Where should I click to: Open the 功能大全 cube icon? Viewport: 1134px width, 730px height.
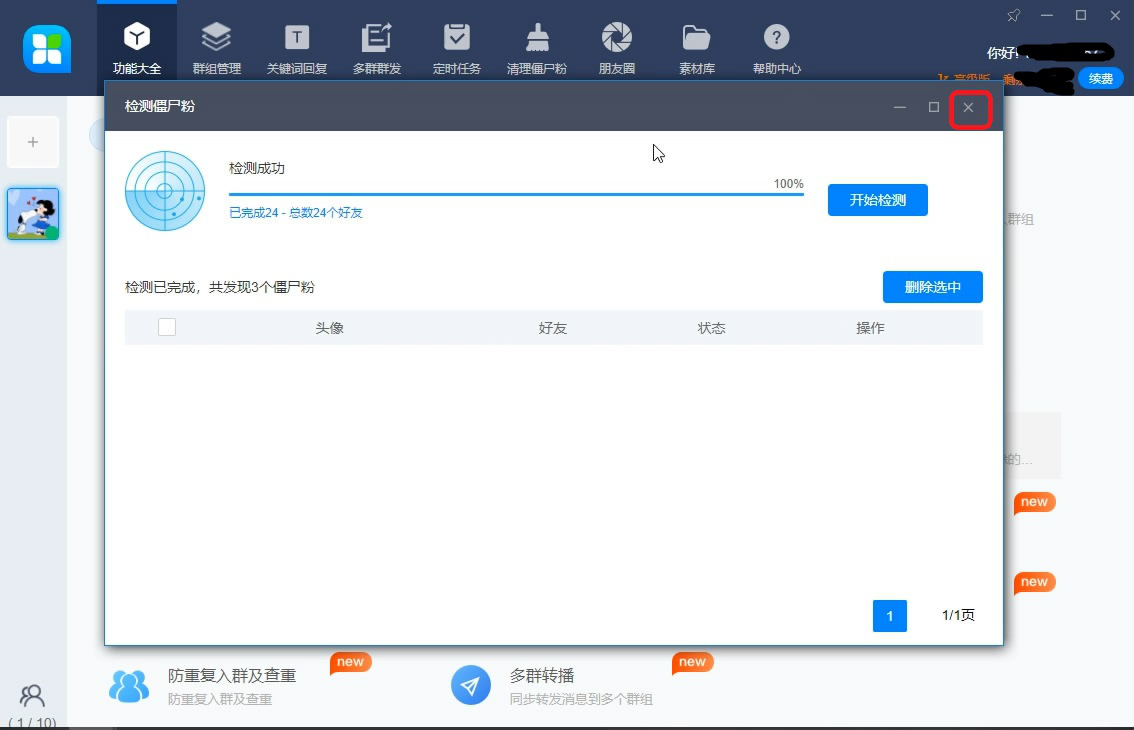tap(137, 38)
